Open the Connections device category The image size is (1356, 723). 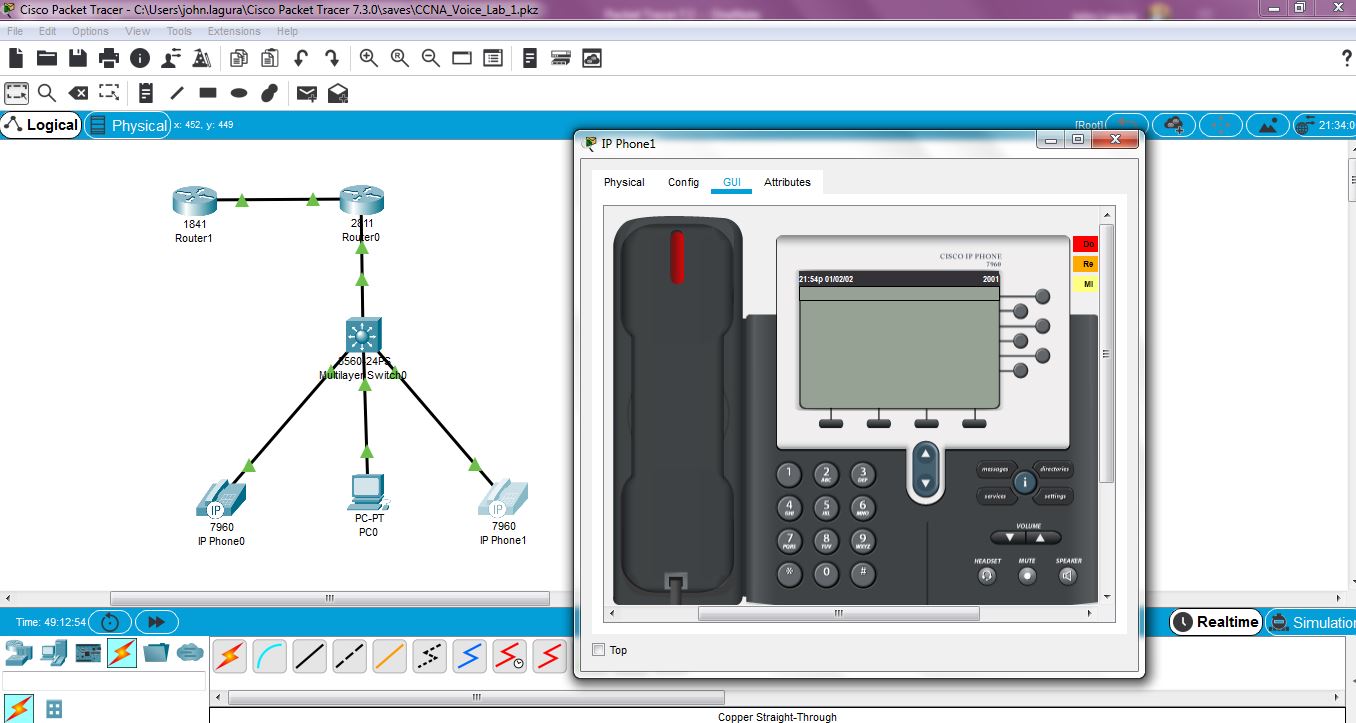[x=120, y=655]
